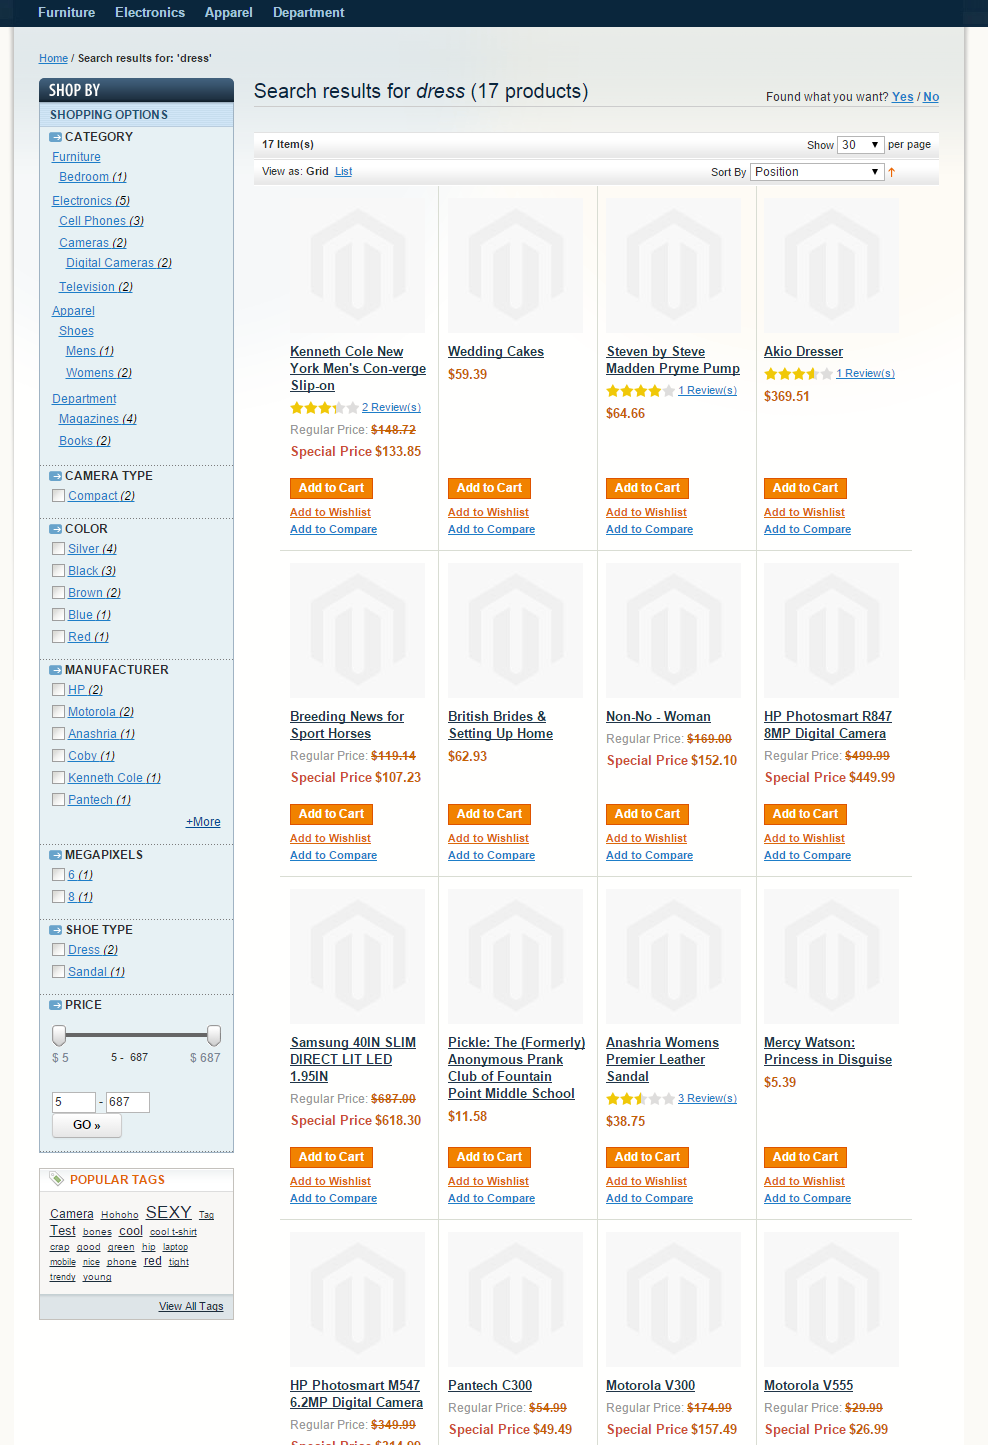This screenshot has height=1445, width=988.
Task: Open Mercy Watson: Princess in Disguise
Action: 828,1051
